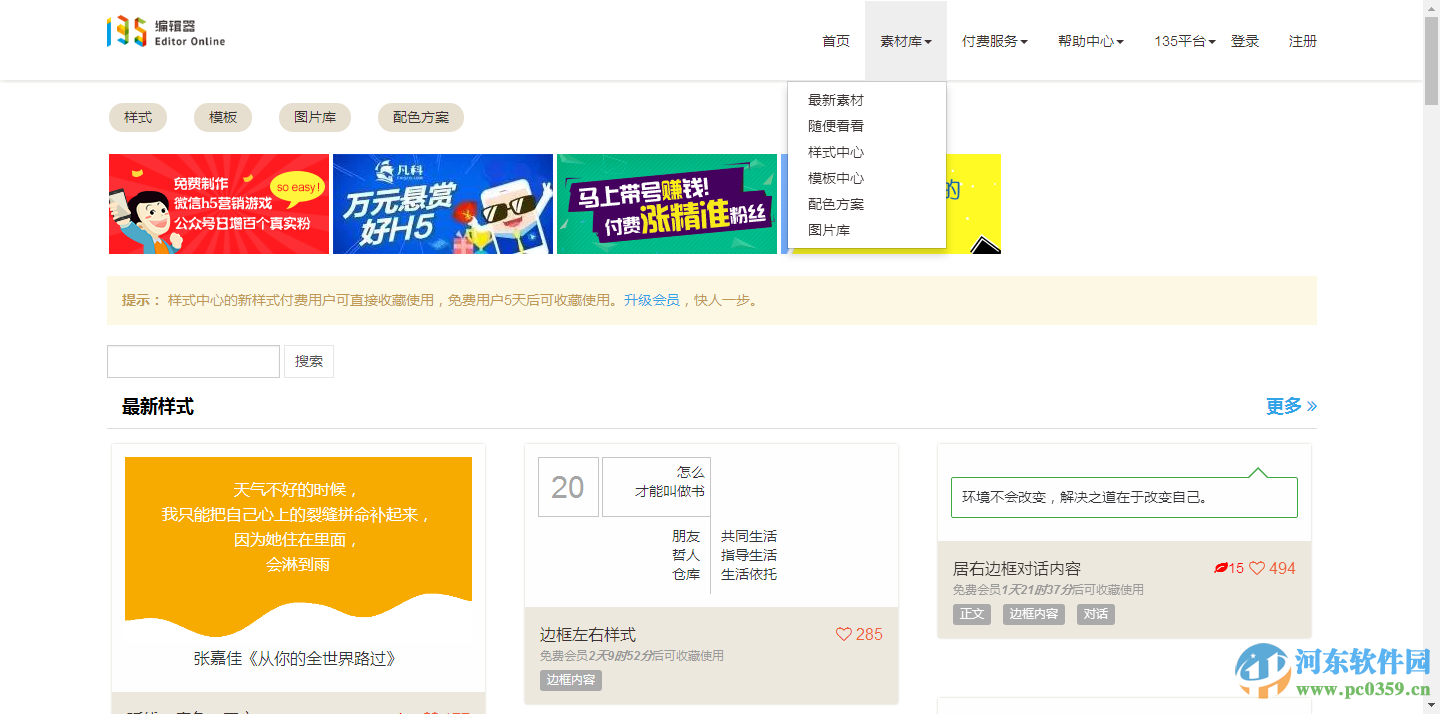Screen dimensions: 1440x714
Task: Open the 图片库 pill button
Action: [315, 117]
